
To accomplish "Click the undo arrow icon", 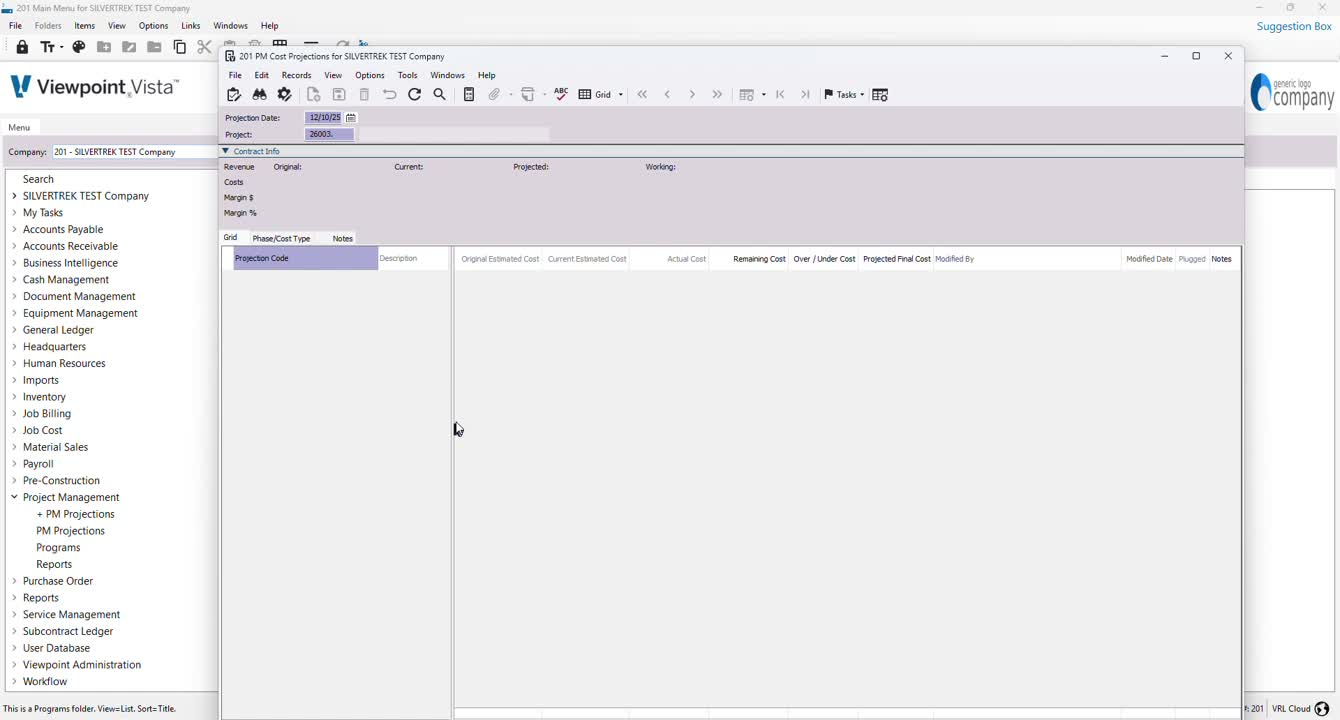I will [390, 95].
